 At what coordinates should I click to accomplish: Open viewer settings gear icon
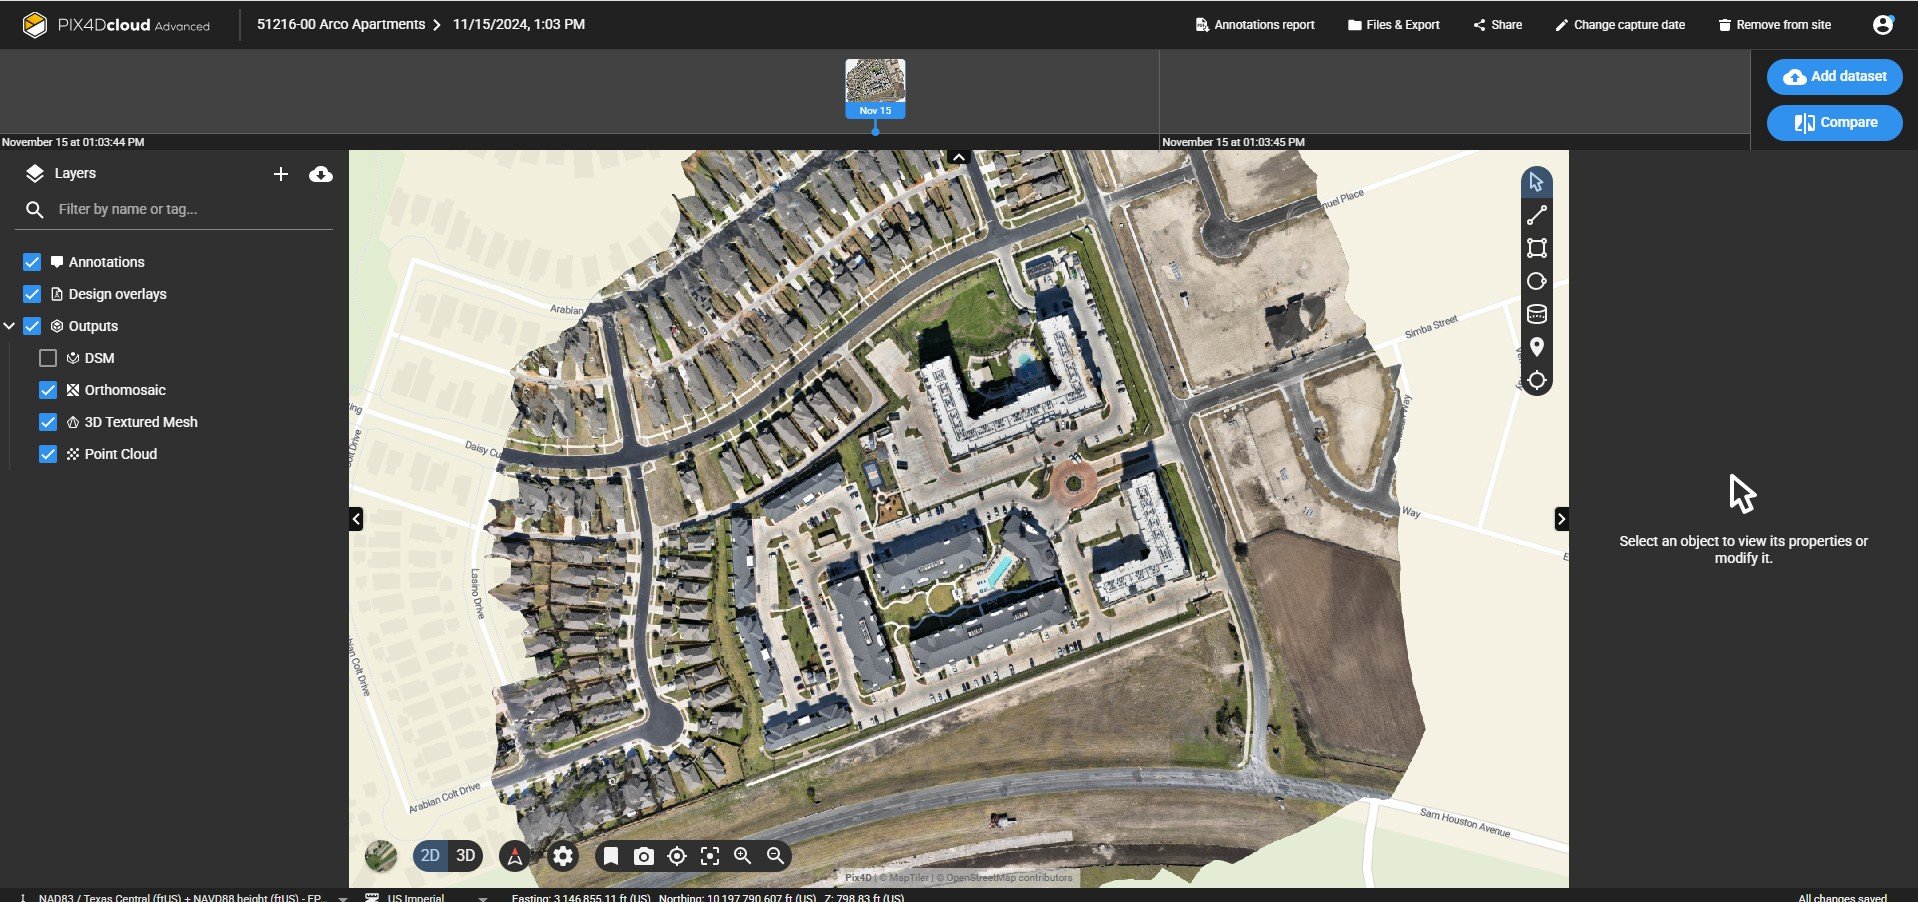(563, 856)
